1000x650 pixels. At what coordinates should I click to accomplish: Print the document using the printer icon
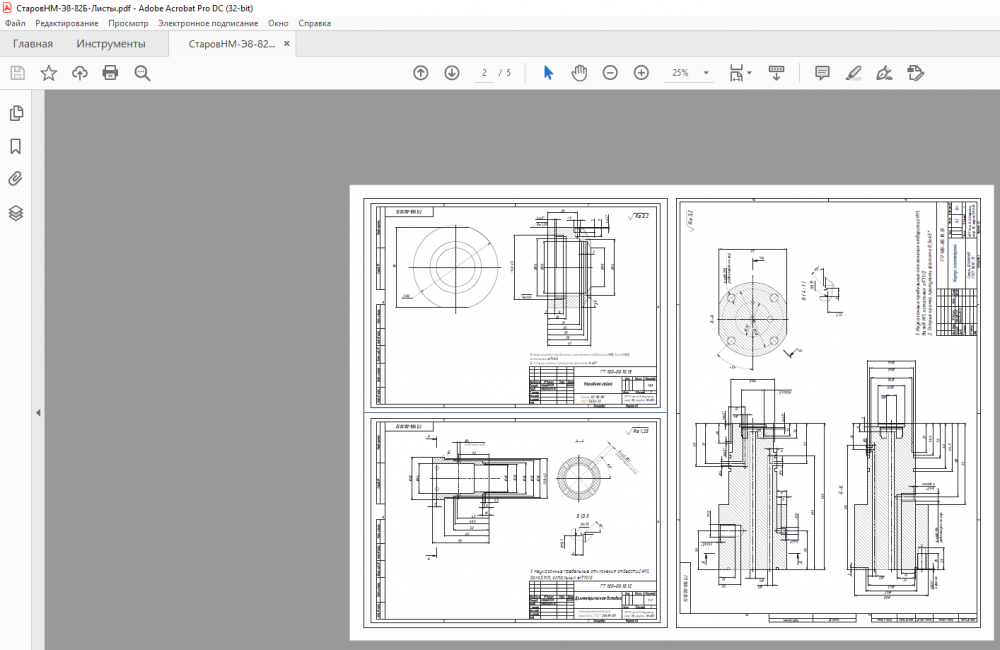tap(110, 73)
